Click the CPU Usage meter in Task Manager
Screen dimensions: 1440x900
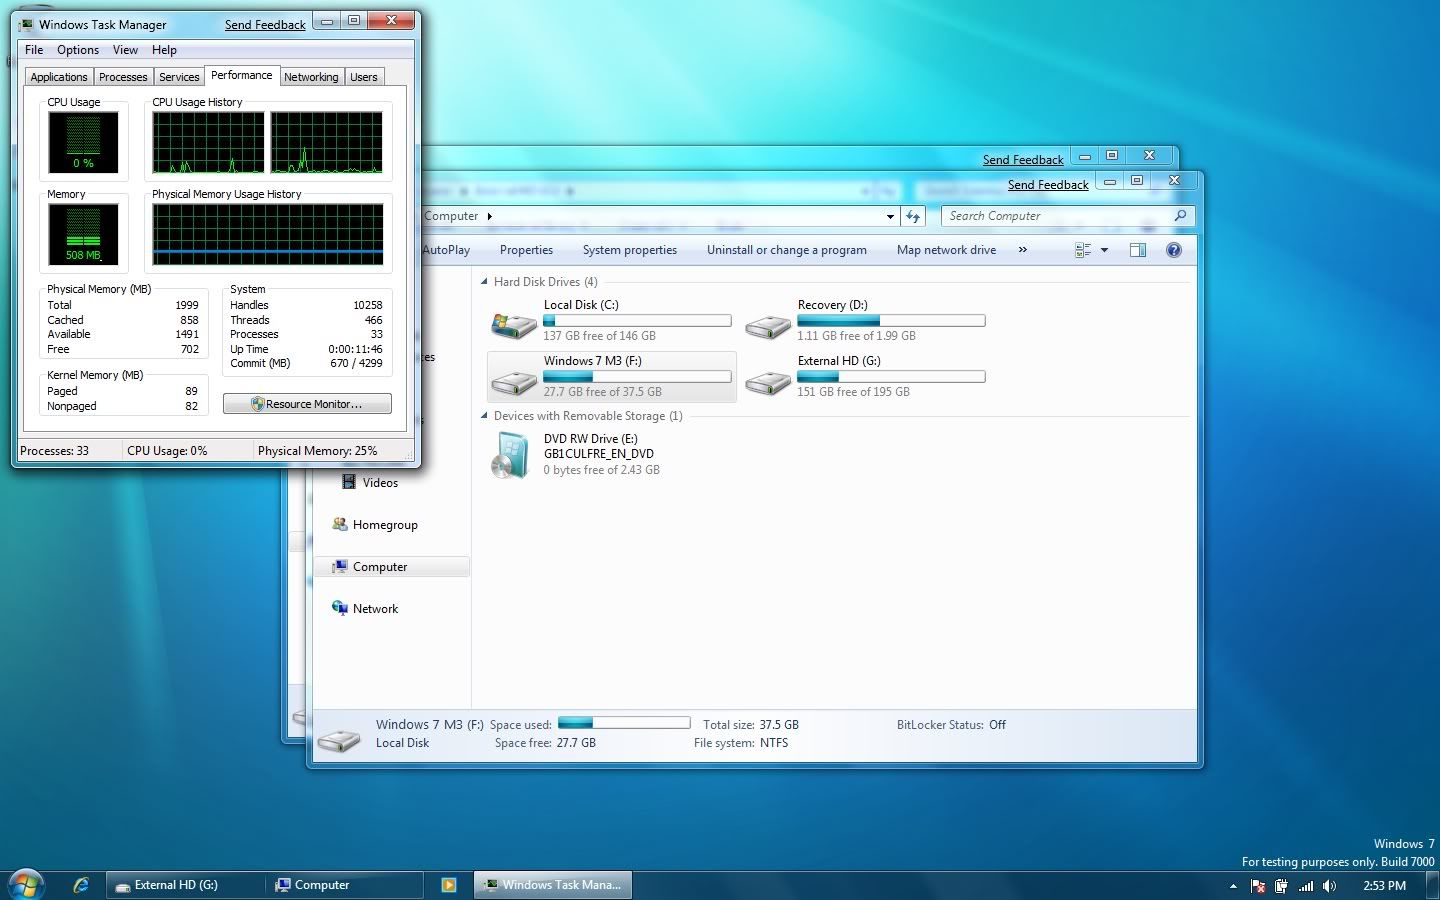pos(83,142)
